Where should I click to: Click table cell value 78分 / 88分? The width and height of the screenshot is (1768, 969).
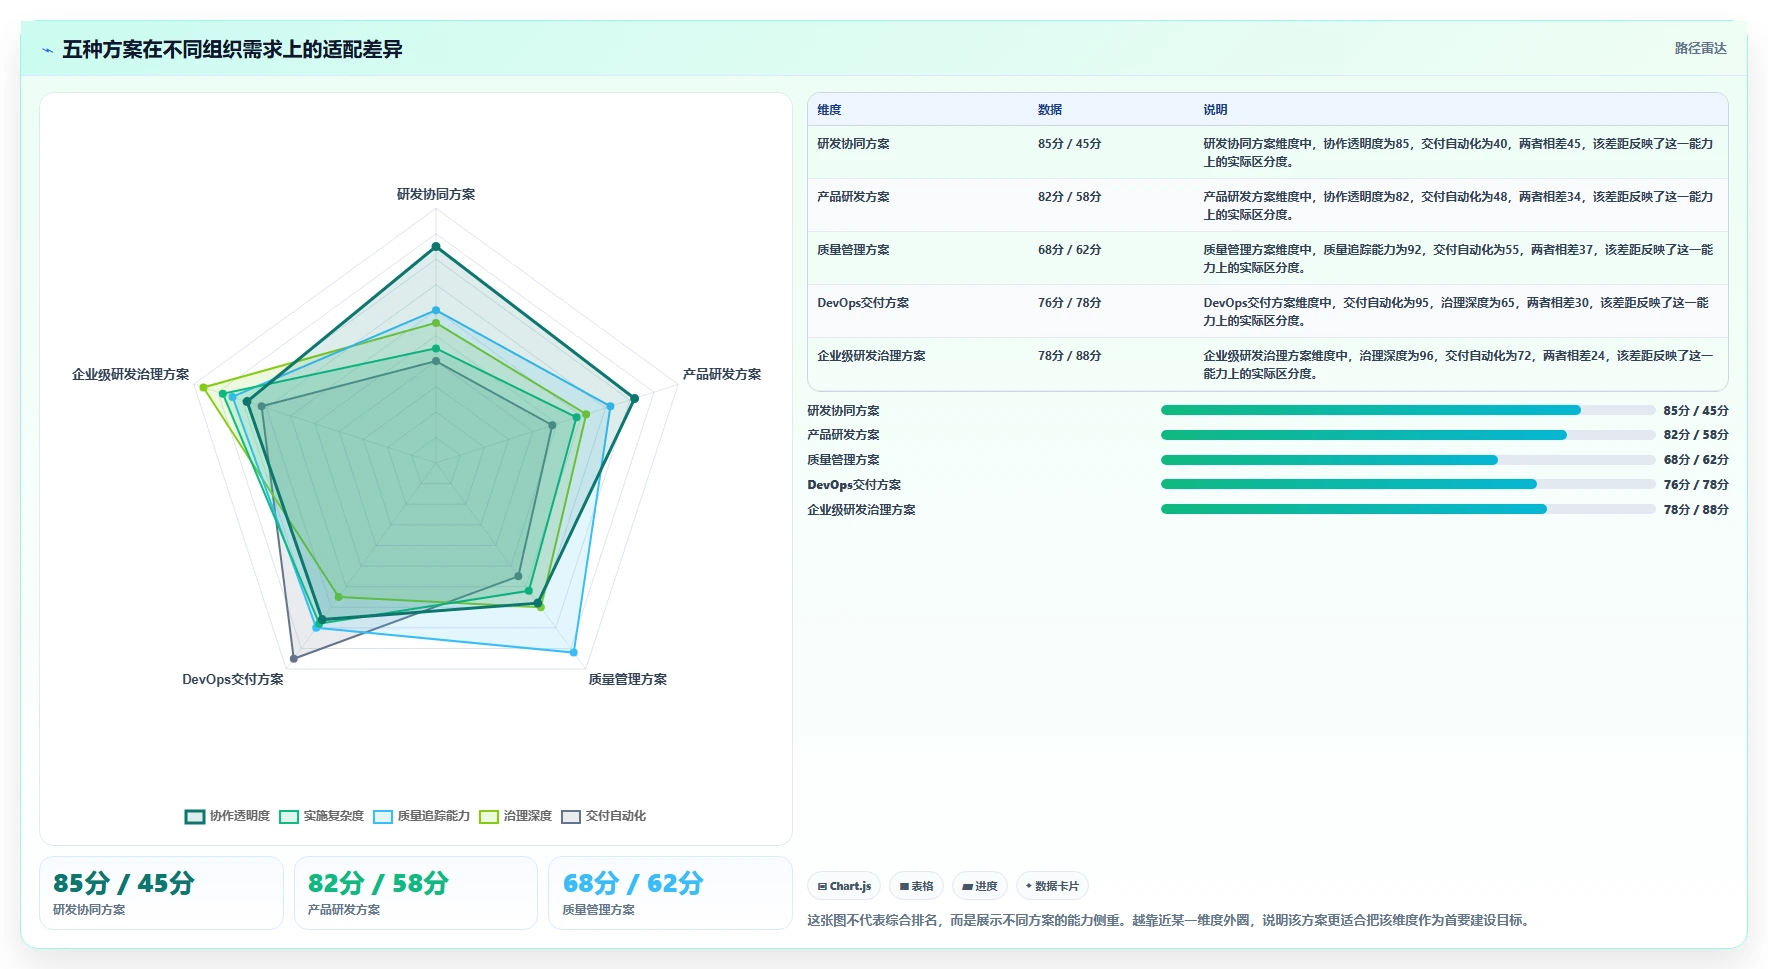1069,356
